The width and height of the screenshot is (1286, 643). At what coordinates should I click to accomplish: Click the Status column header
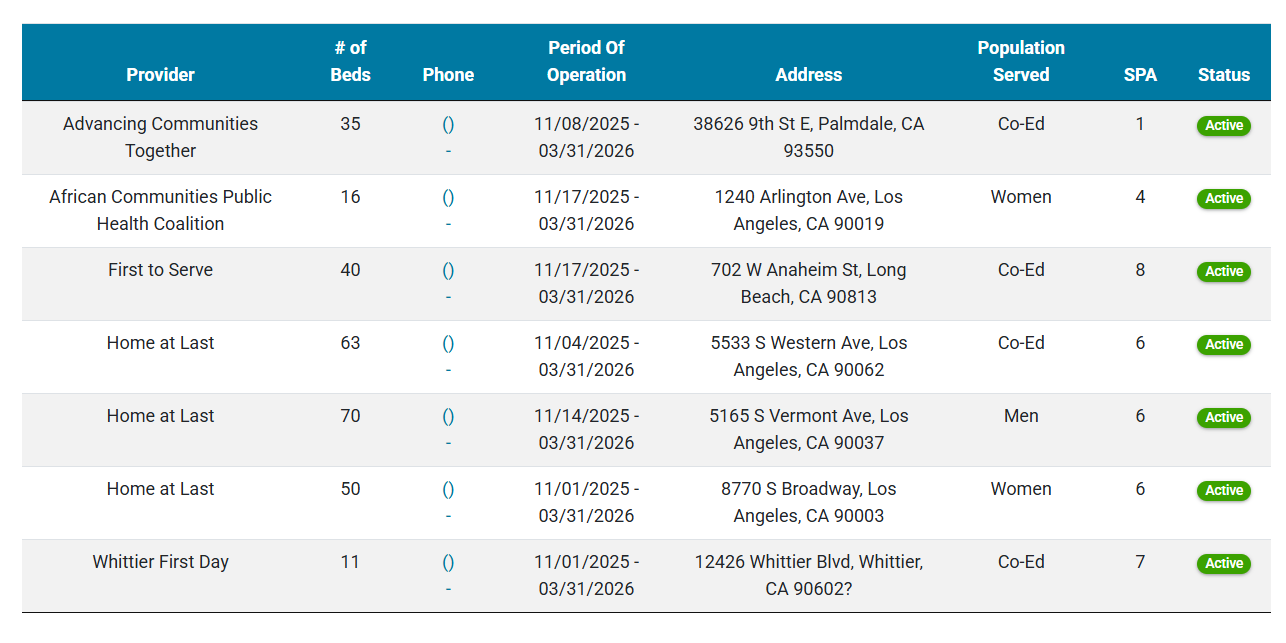(x=1223, y=75)
